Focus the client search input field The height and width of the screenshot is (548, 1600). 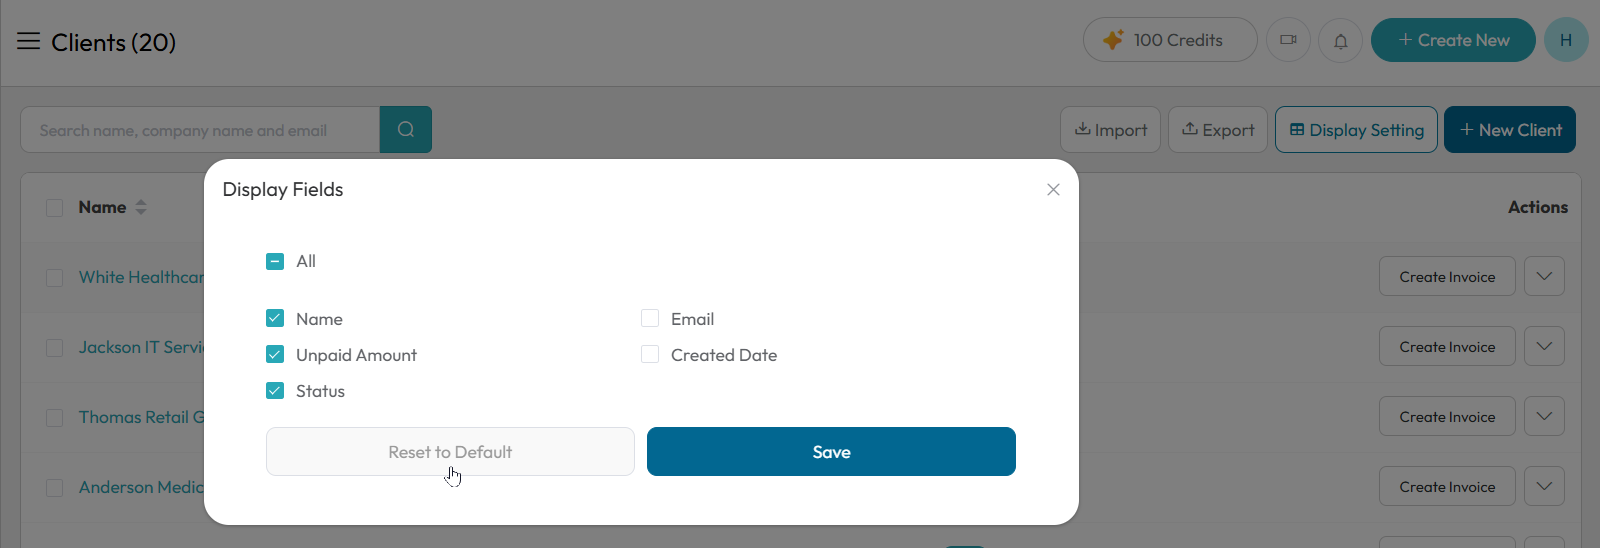(x=200, y=129)
